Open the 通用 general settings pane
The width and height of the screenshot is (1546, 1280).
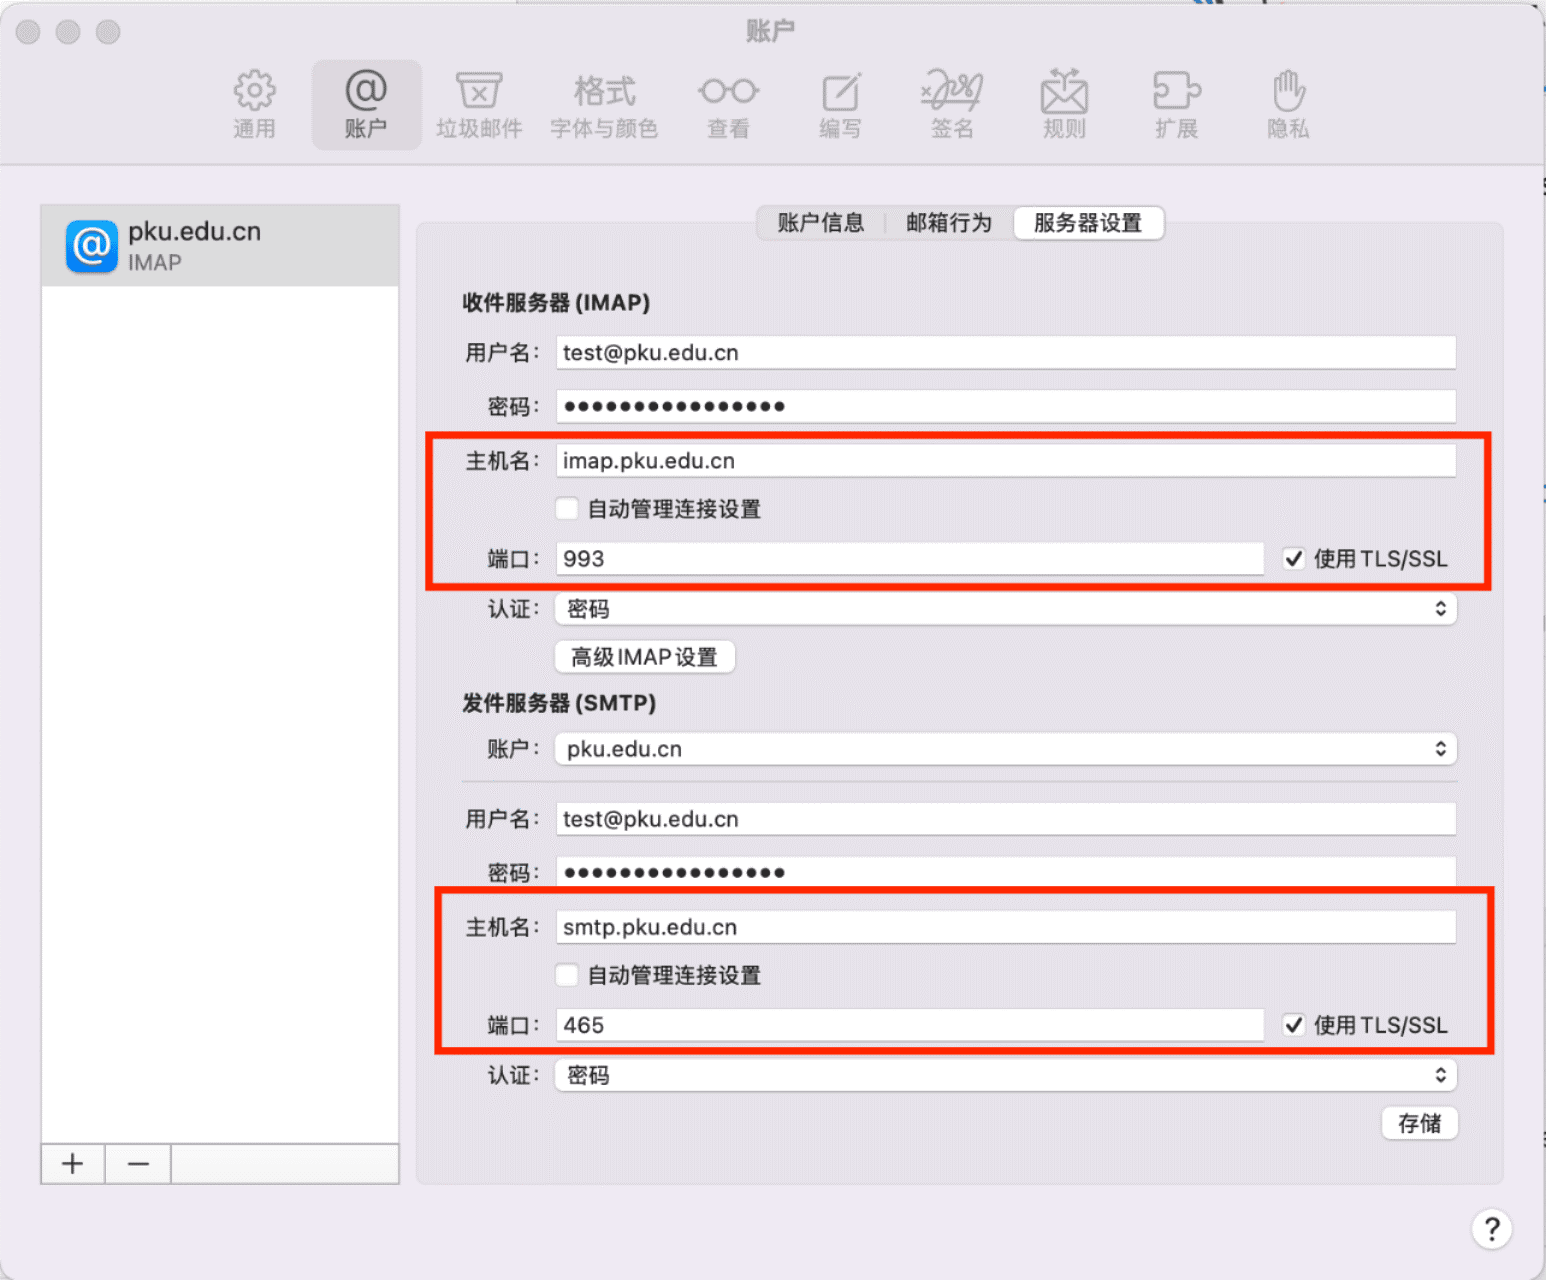click(254, 104)
